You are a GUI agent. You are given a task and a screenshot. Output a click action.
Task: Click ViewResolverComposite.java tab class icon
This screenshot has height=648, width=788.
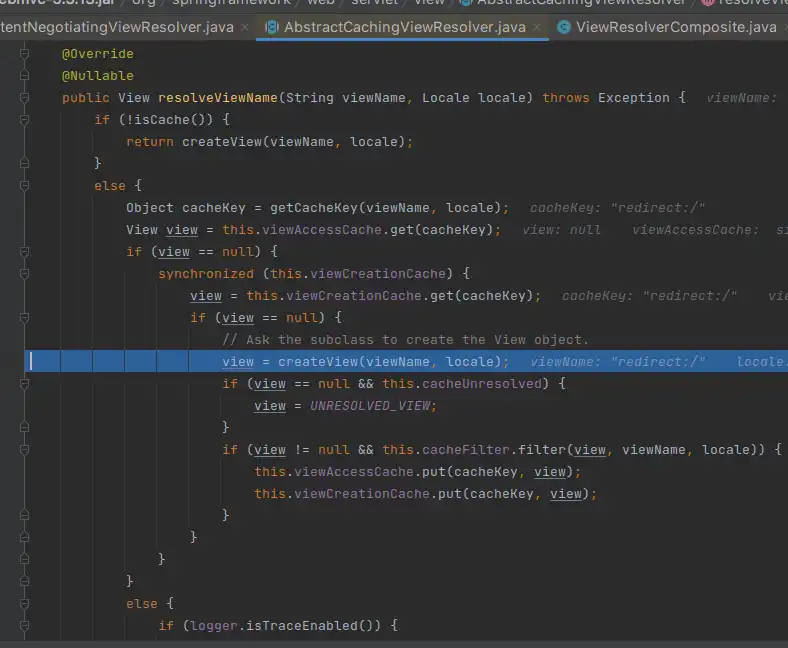(564, 27)
